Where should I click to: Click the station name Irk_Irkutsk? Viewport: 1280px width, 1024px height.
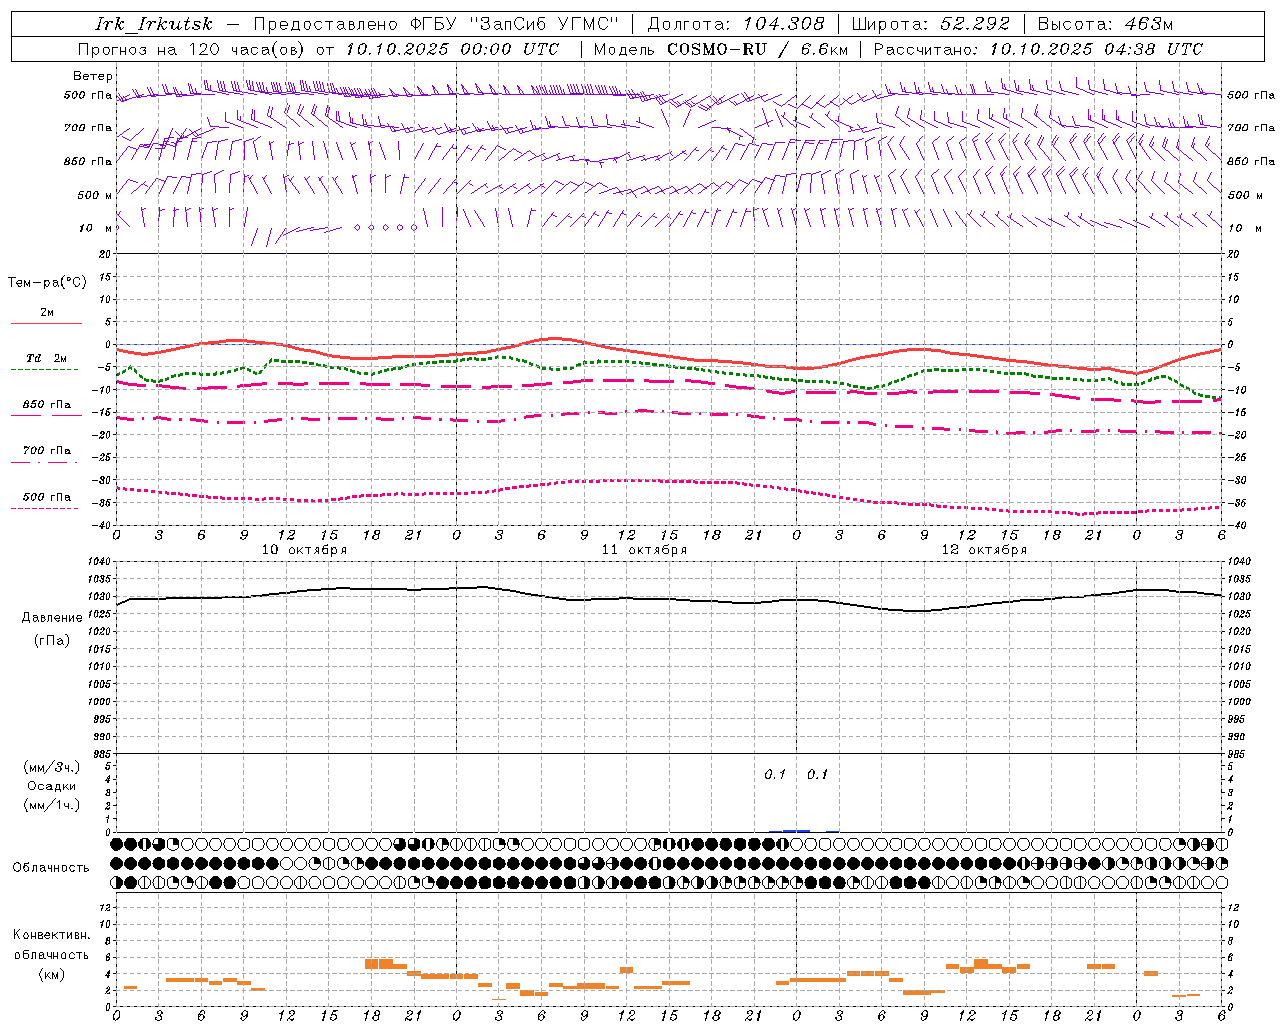click(154, 24)
